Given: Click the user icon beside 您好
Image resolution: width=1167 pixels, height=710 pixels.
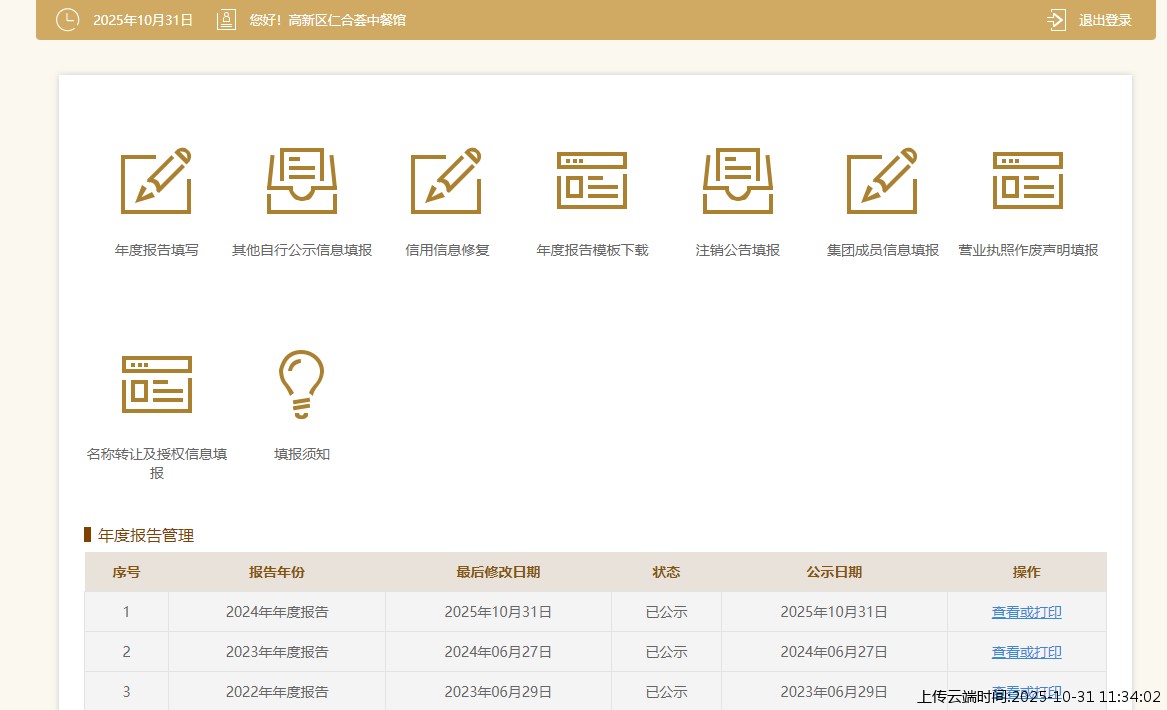Looking at the screenshot, I should [226, 20].
